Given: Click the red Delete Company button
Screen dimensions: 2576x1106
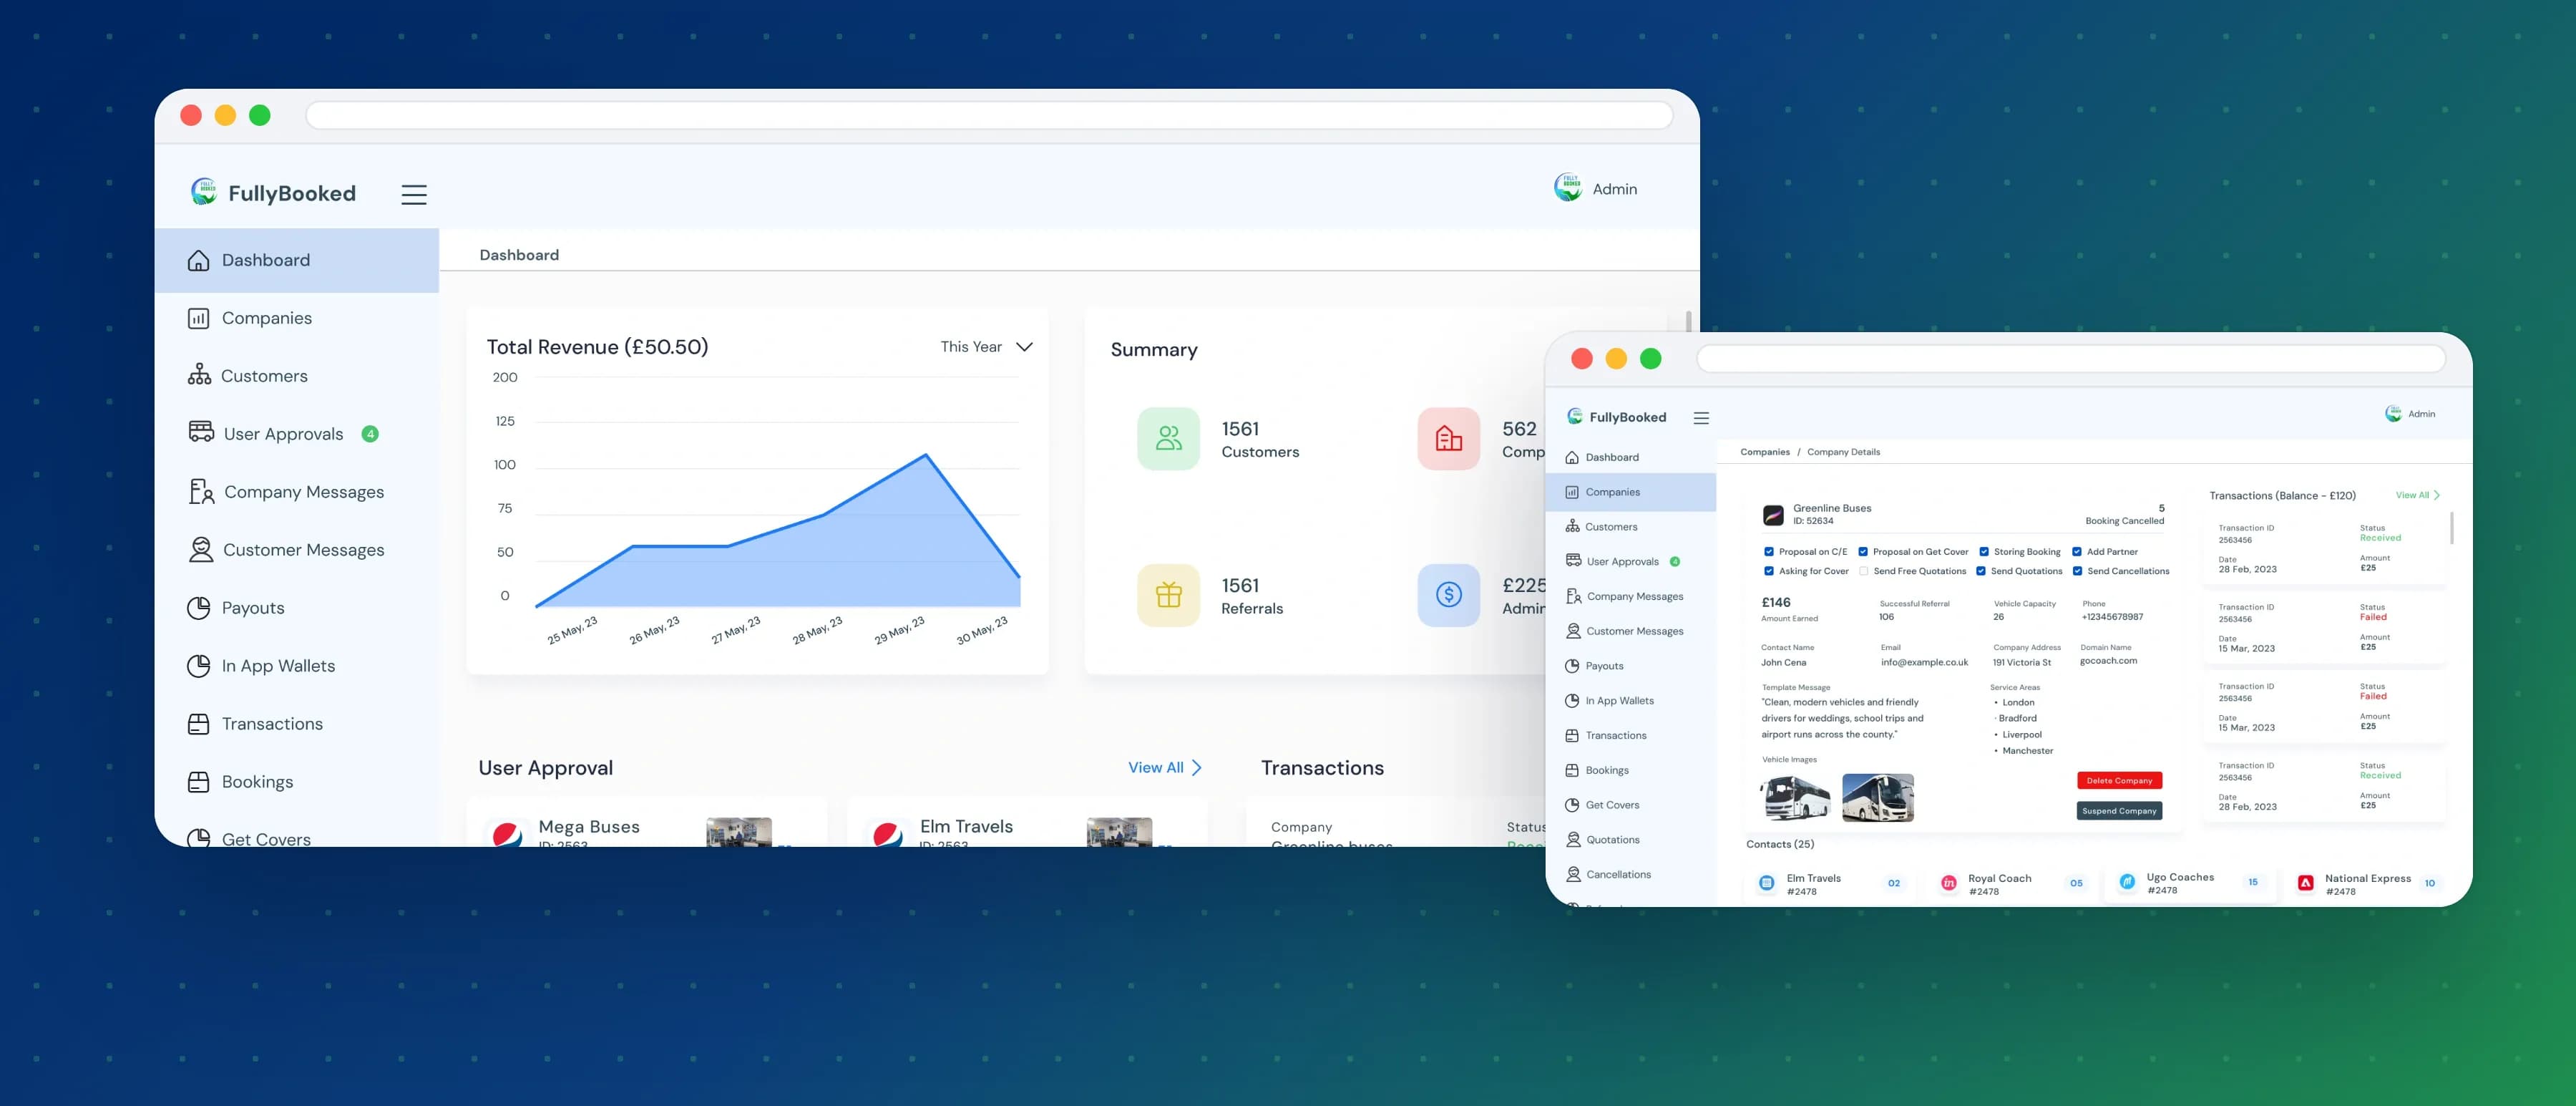Looking at the screenshot, I should click(x=2119, y=781).
